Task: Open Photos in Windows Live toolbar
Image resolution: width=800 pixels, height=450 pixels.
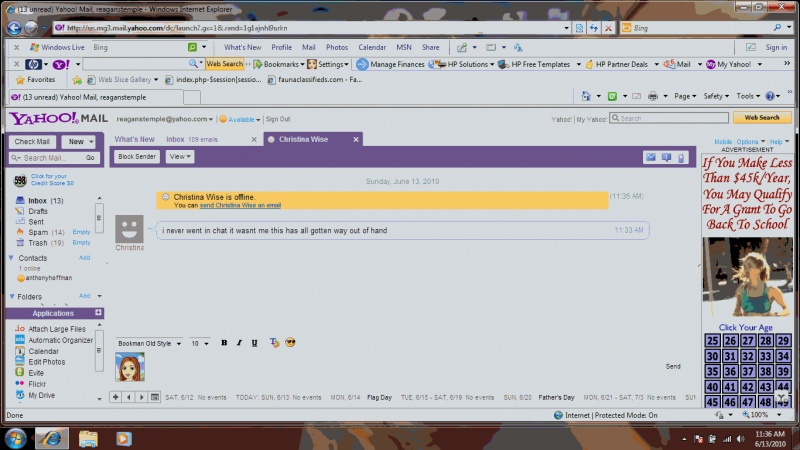Action: click(337, 47)
